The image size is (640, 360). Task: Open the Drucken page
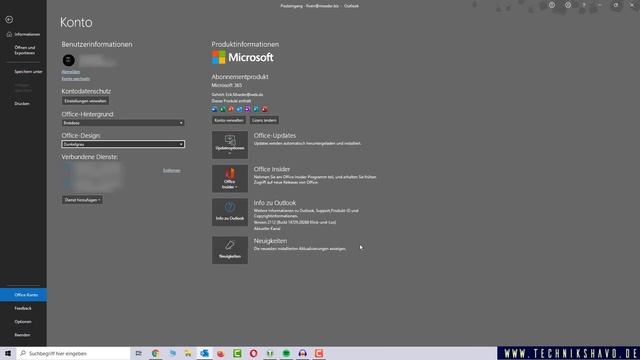pos(23,104)
